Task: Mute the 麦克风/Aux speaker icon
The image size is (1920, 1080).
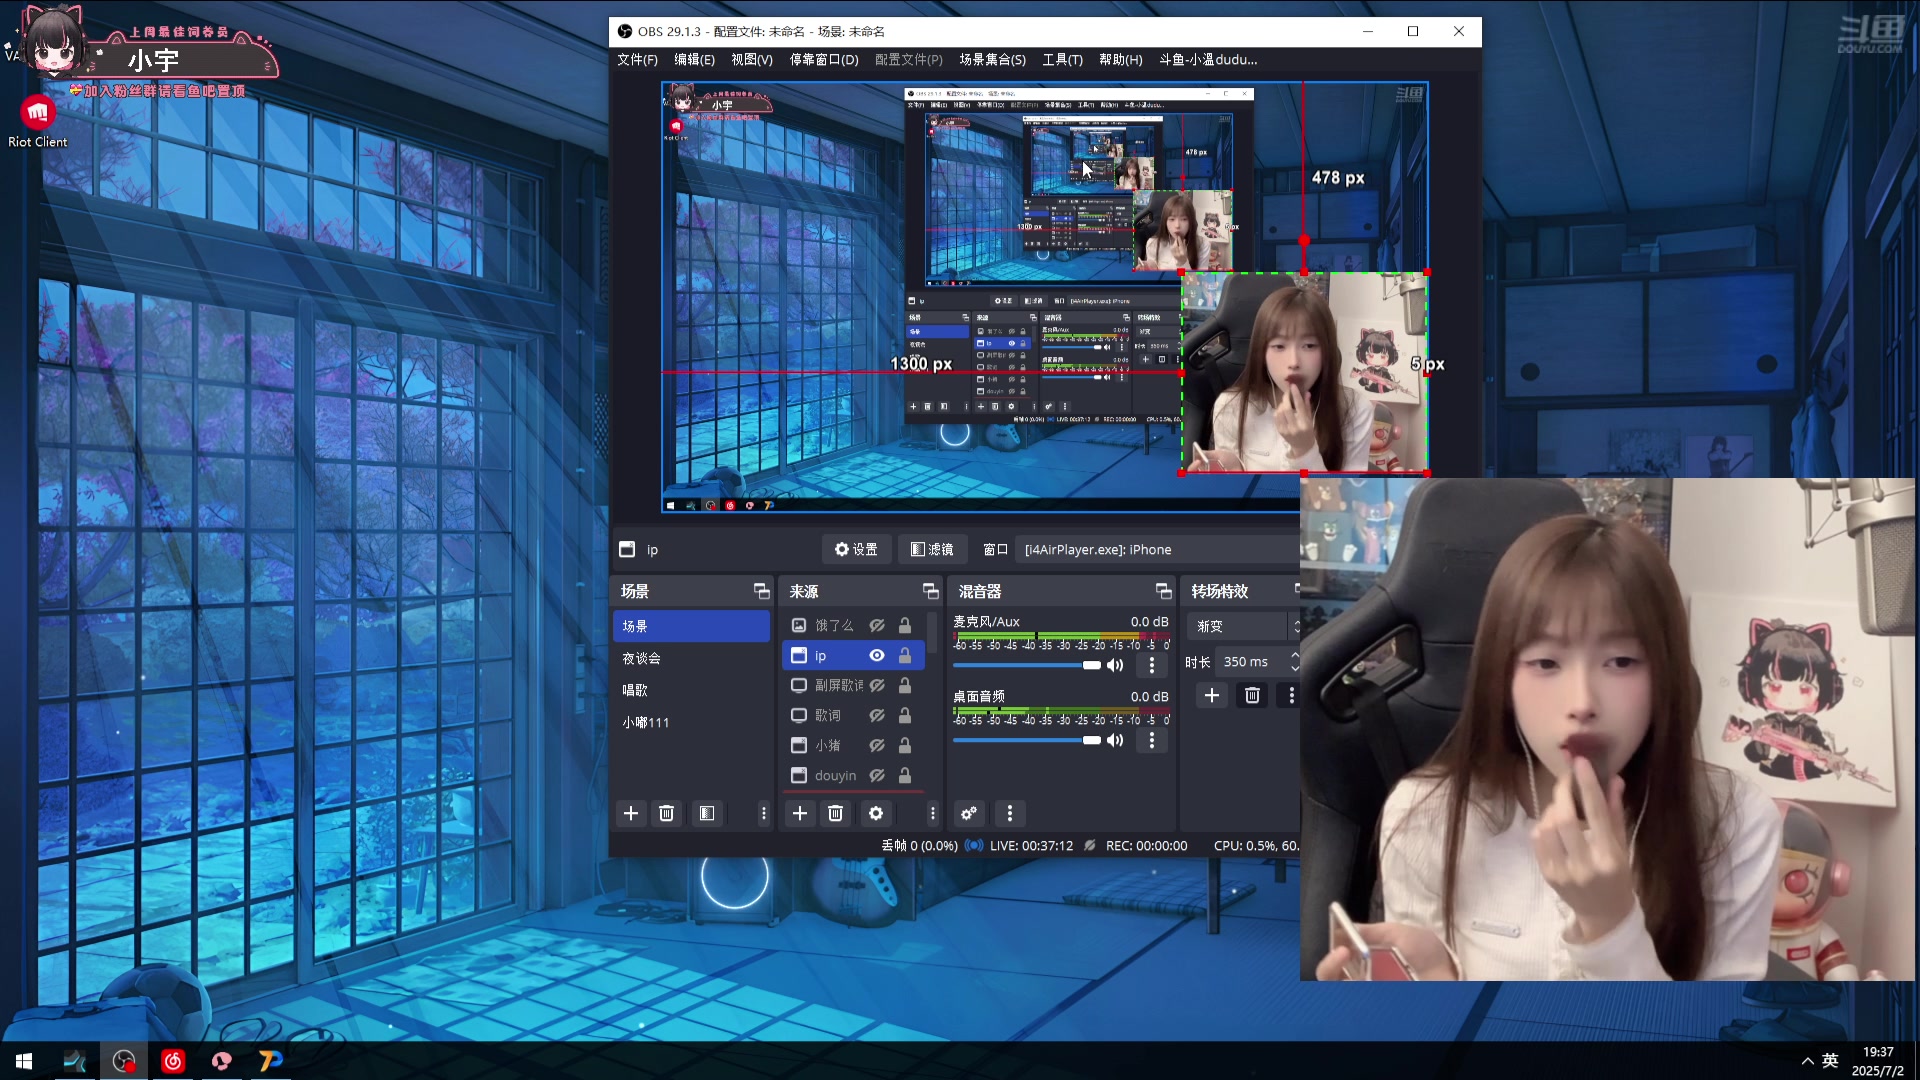Action: pos(1116,665)
